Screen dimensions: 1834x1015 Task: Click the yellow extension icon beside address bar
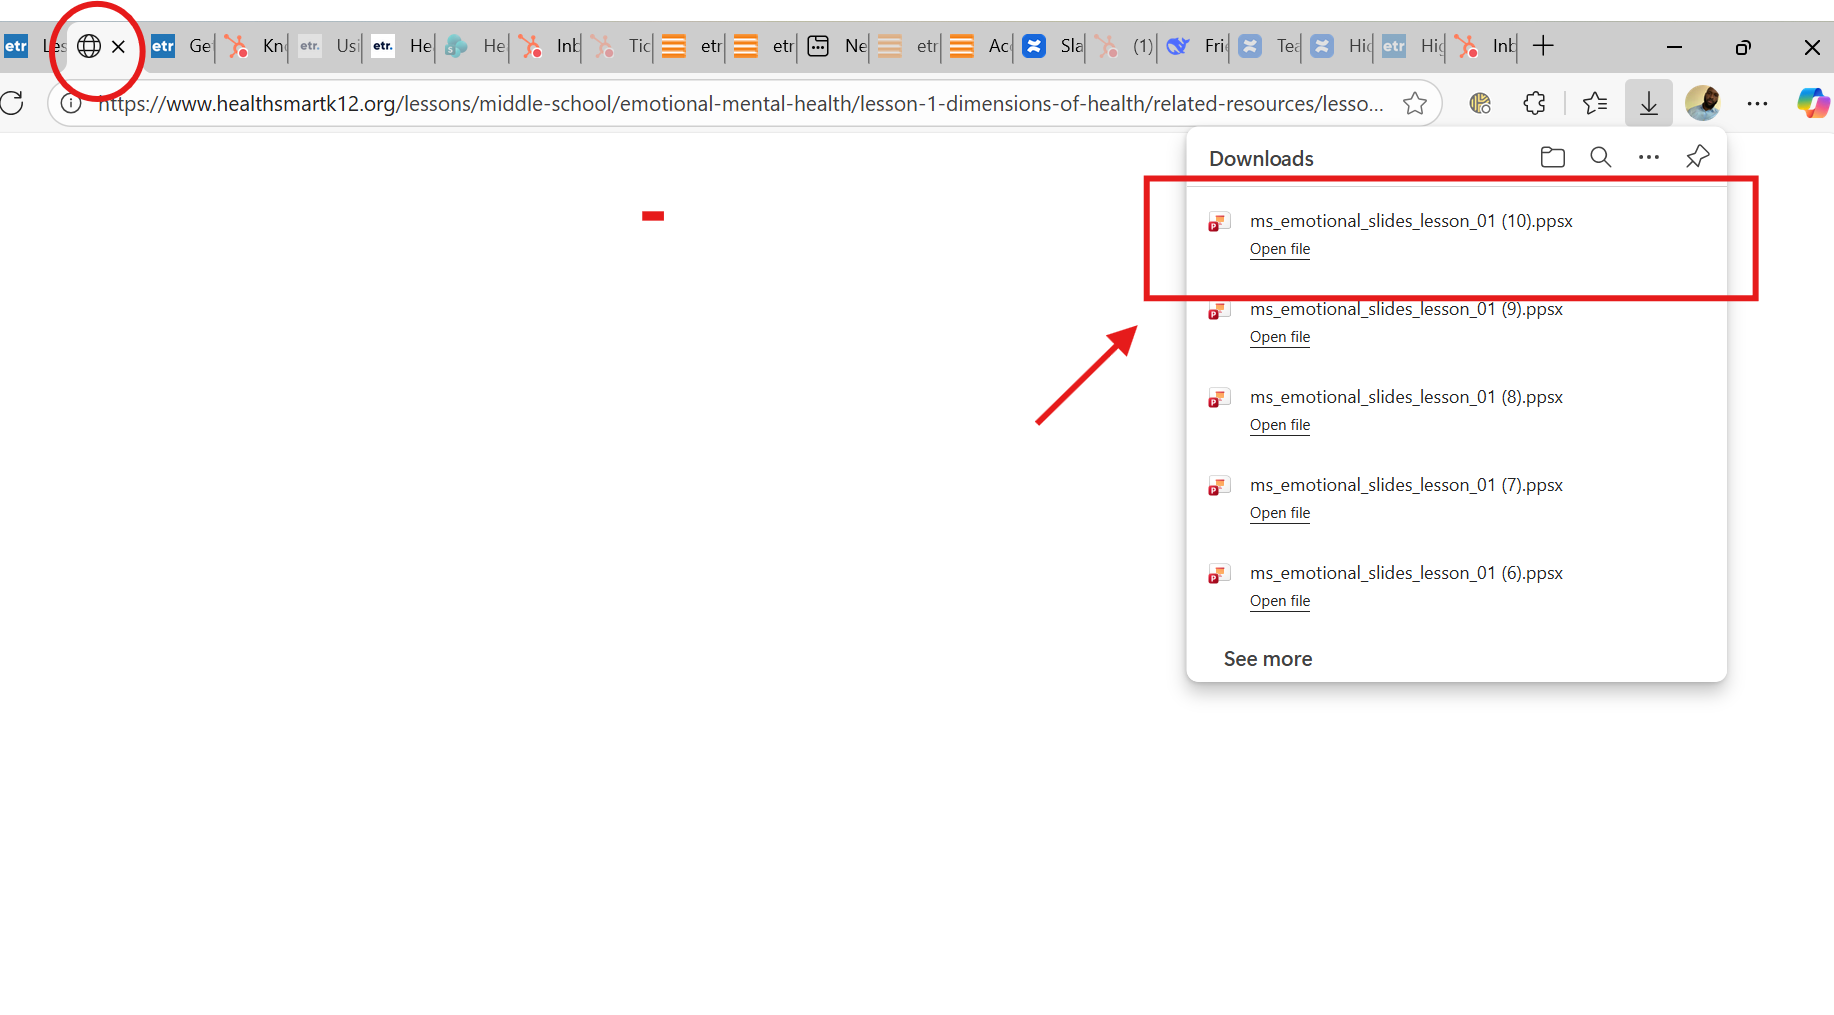(1480, 103)
